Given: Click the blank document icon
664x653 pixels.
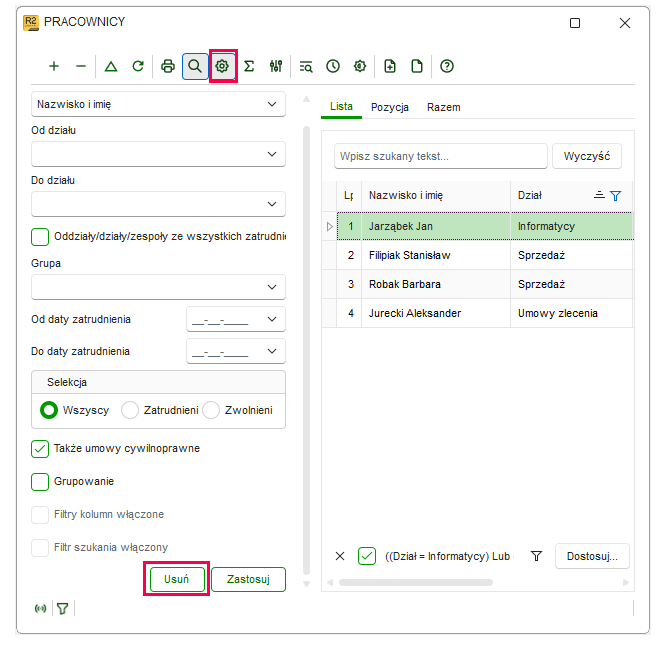Looking at the screenshot, I should coord(417,66).
